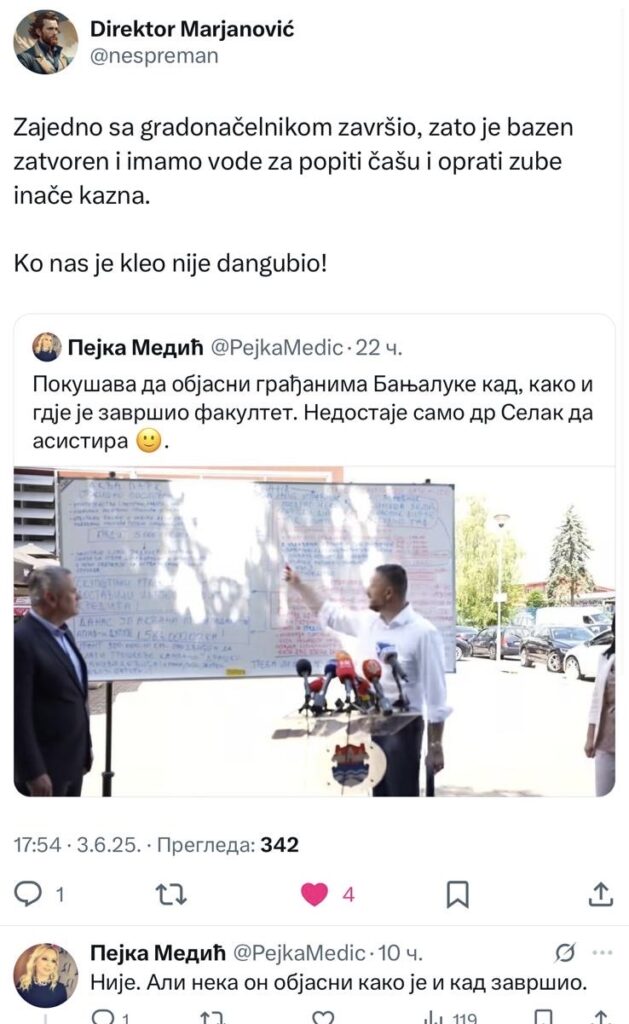The height and width of the screenshot is (1024, 629).
Task: Open the reply icon under the main tweet
Action: (28, 893)
